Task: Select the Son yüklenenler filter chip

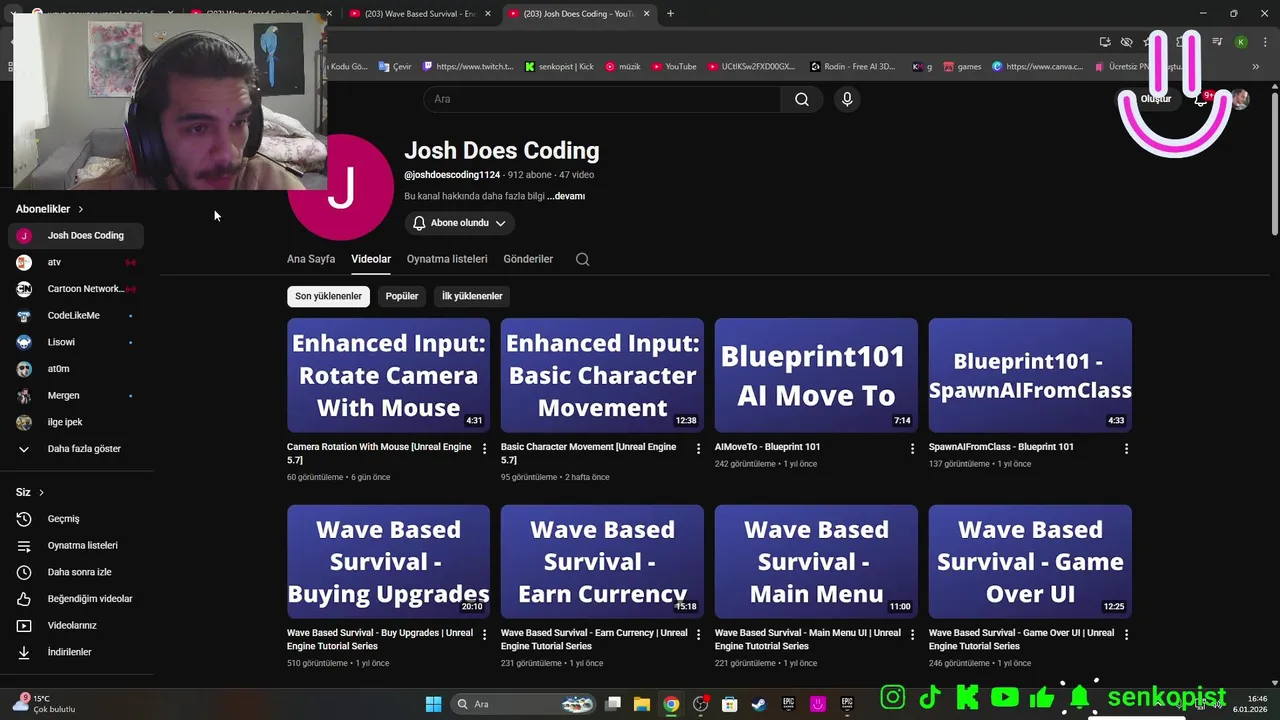Action: (x=328, y=296)
